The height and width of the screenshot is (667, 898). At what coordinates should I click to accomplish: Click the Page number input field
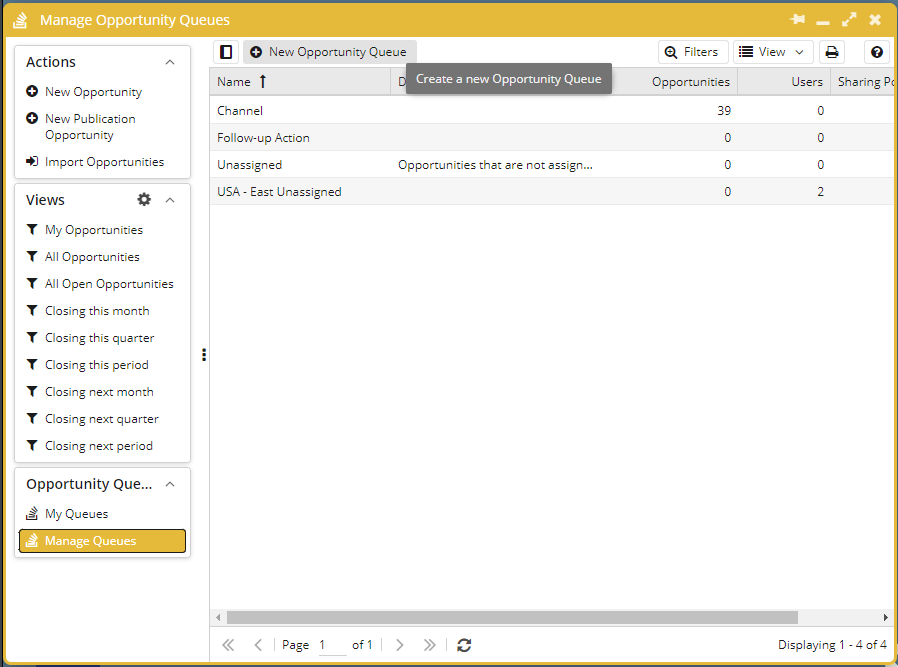331,644
